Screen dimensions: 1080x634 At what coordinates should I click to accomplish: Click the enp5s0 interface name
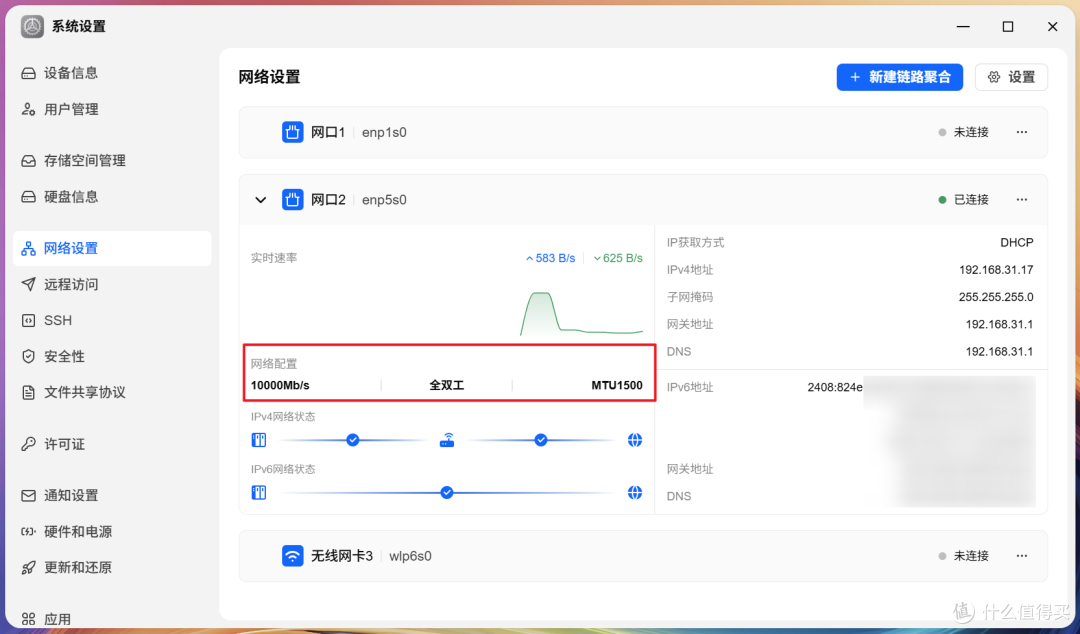coord(384,200)
